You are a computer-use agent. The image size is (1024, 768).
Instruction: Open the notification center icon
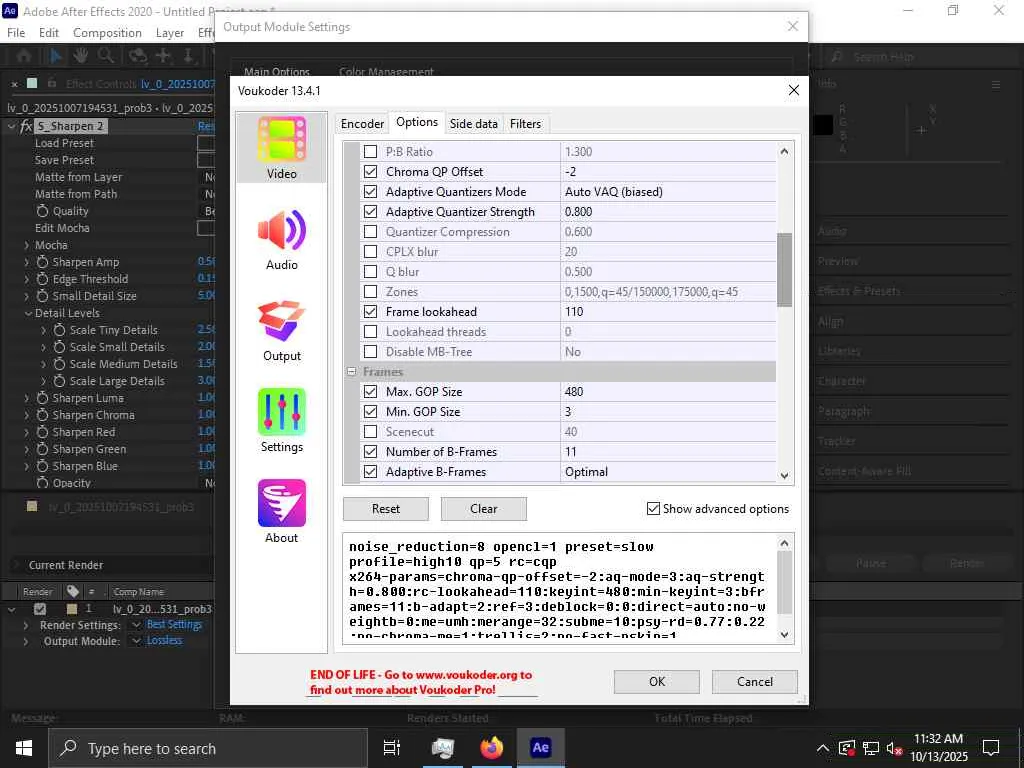pos(991,748)
